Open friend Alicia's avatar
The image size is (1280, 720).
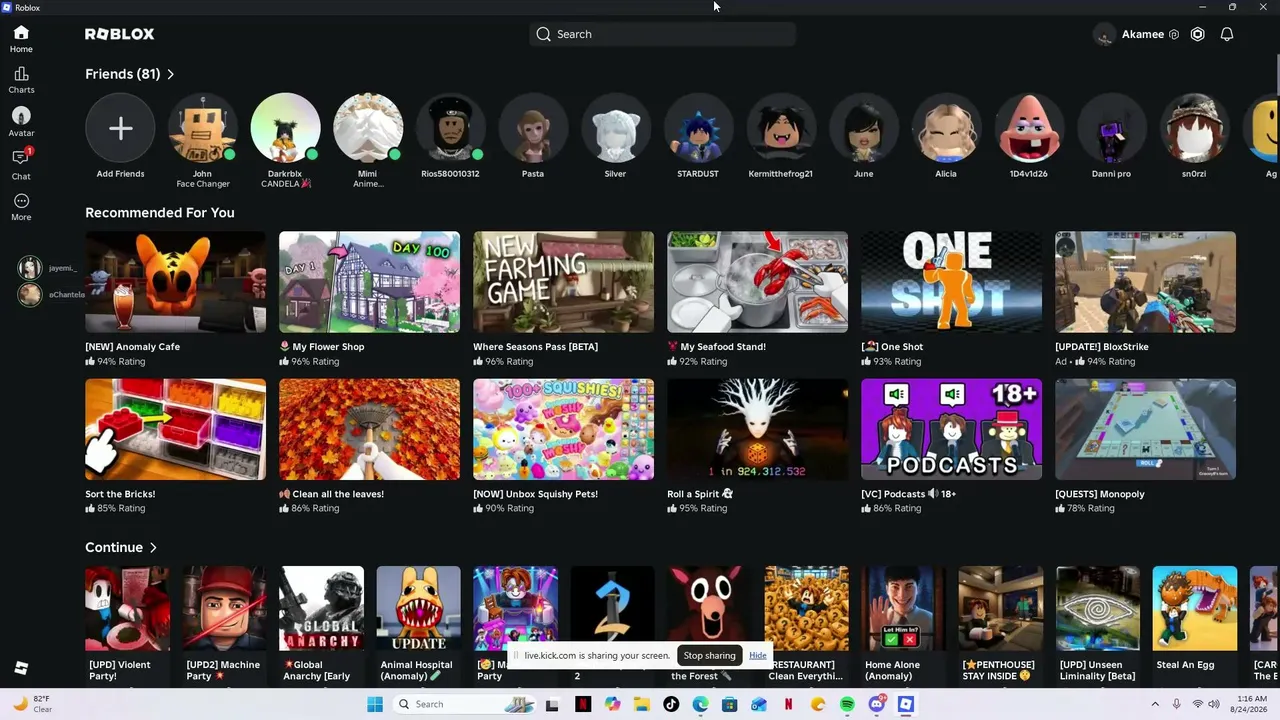click(x=946, y=128)
